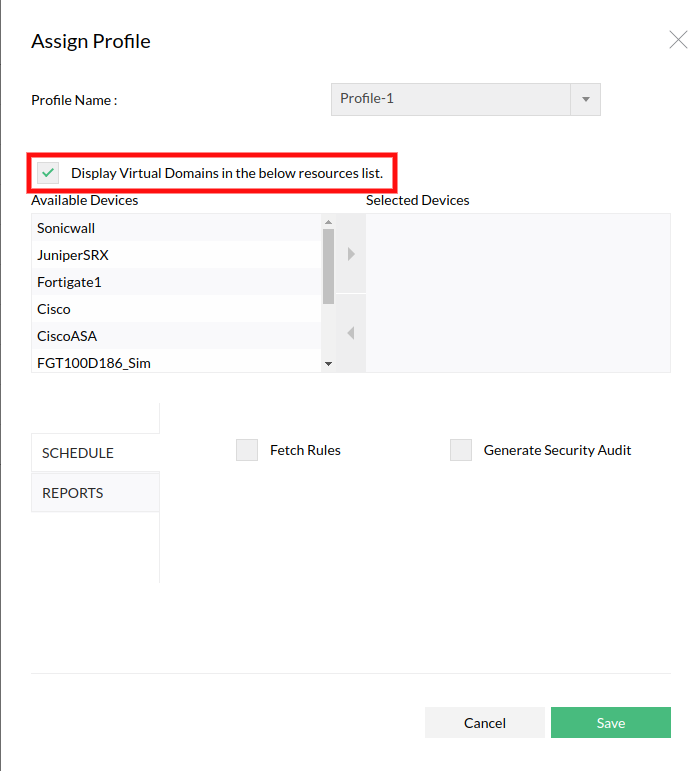
Task: Click the left arrow to remove device
Action: tap(351, 333)
